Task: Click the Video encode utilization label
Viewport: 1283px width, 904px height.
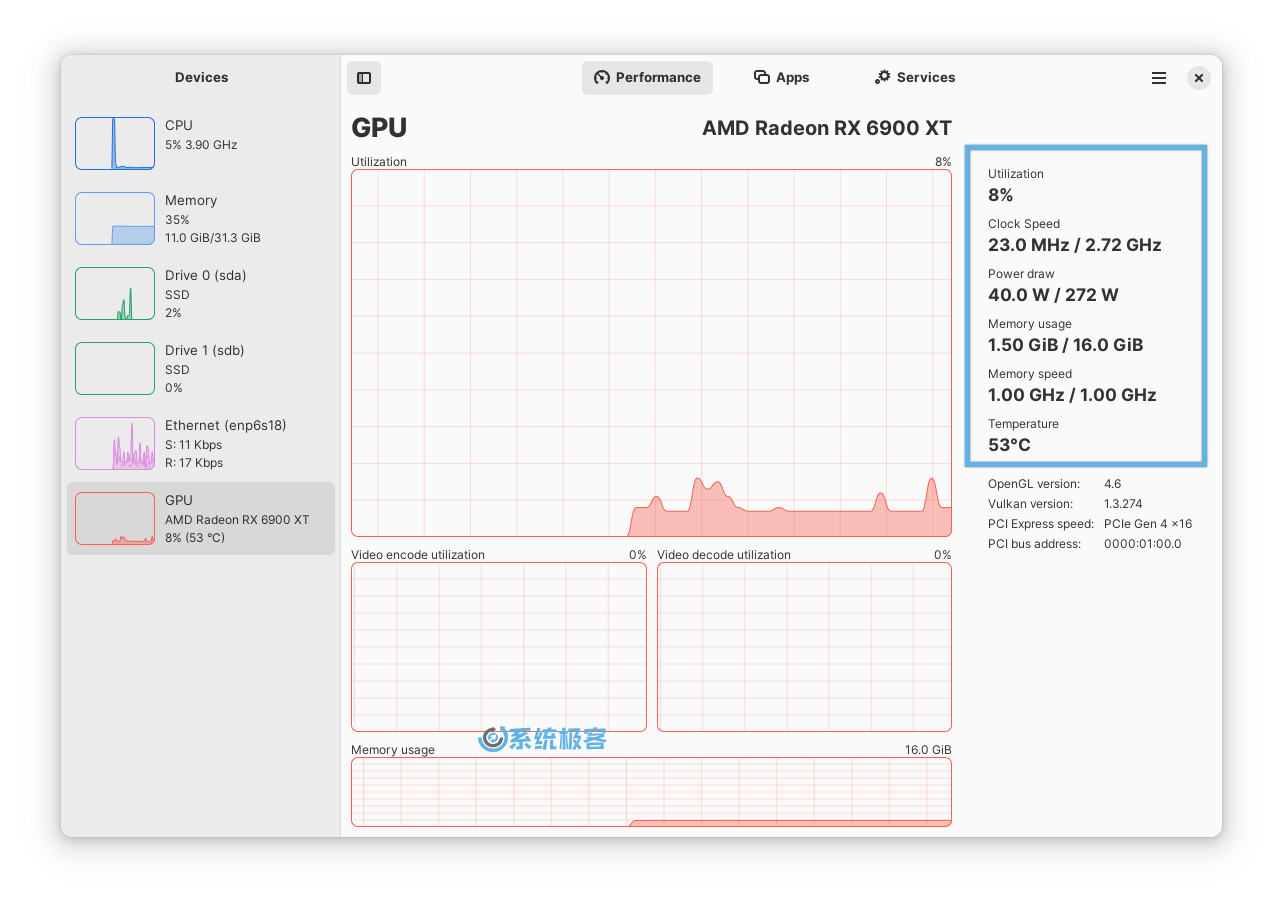Action: 418,555
